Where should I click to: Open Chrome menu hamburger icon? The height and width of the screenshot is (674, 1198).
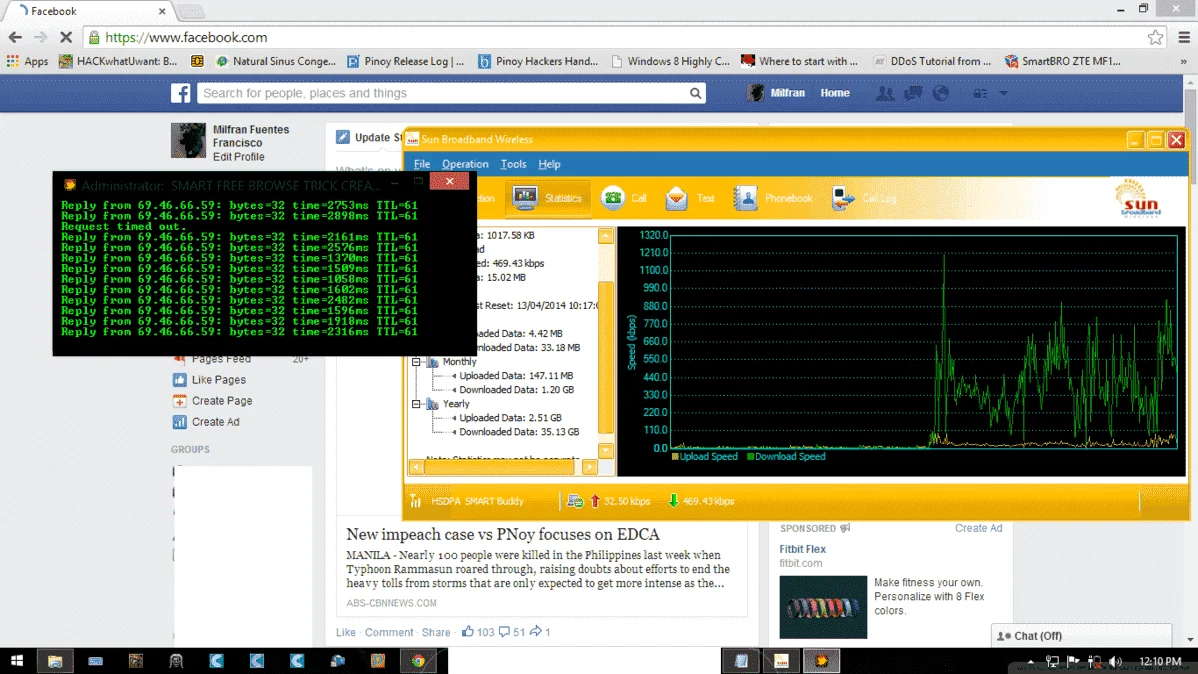tap(1184, 37)
